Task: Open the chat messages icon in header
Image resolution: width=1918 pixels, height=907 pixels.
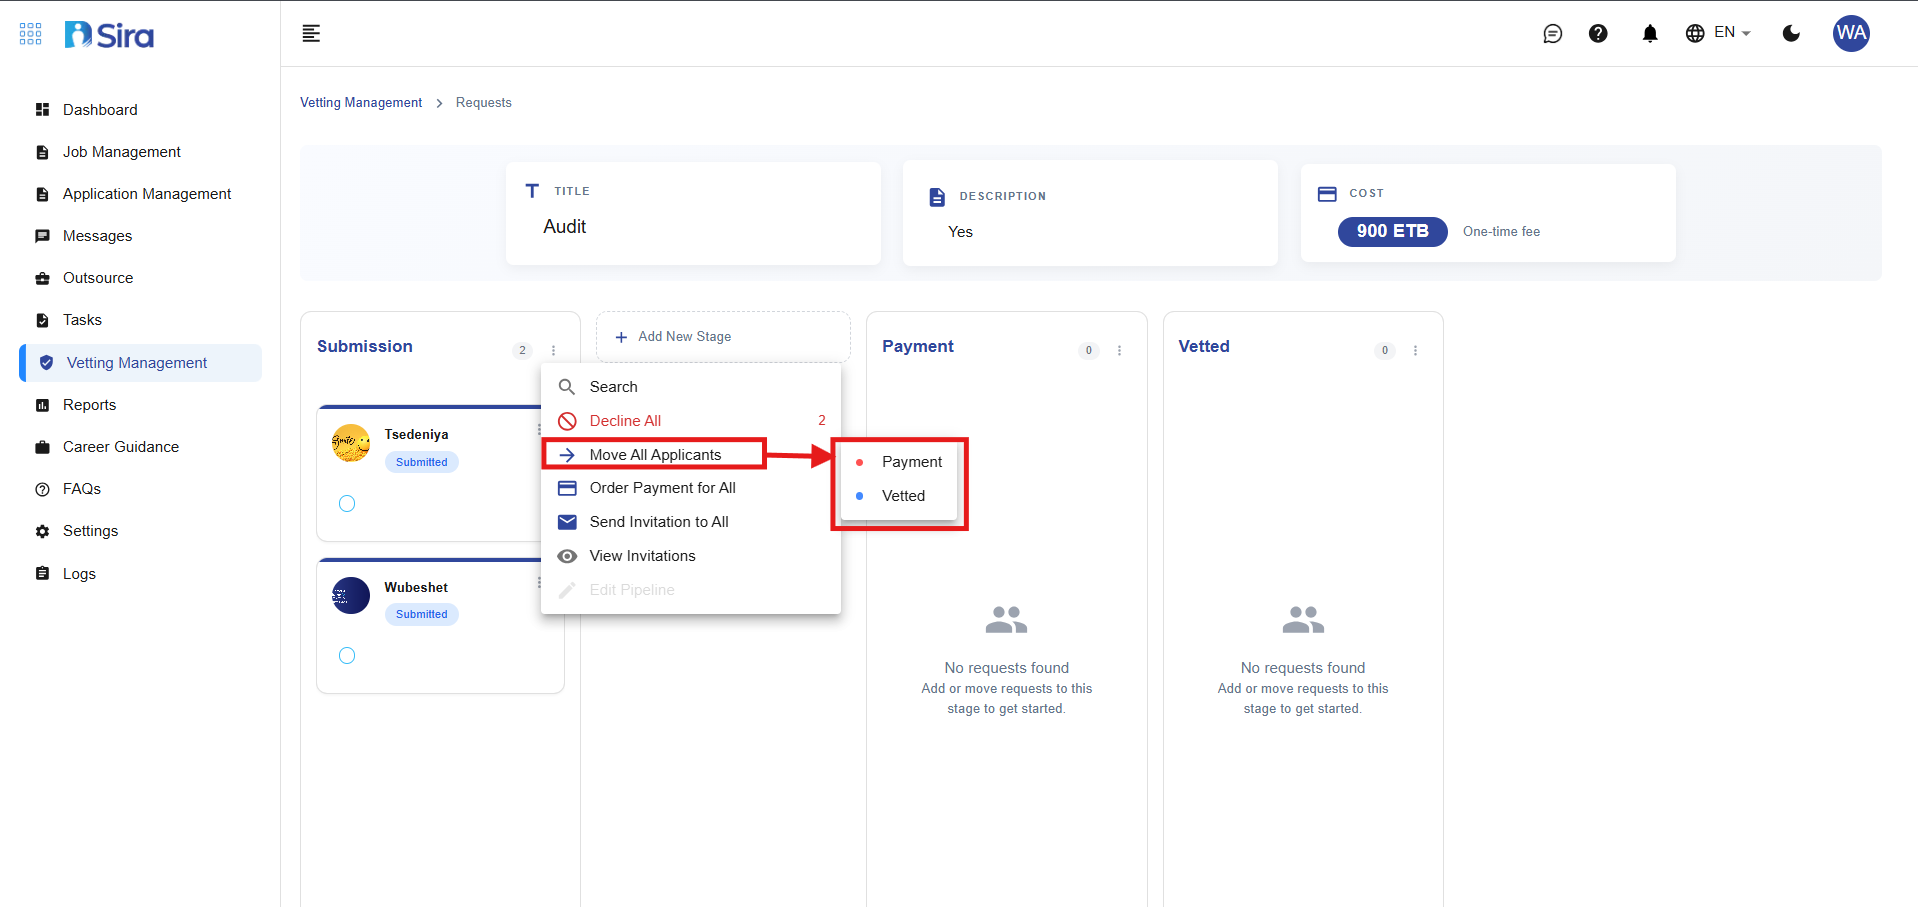Action: 1552,34
